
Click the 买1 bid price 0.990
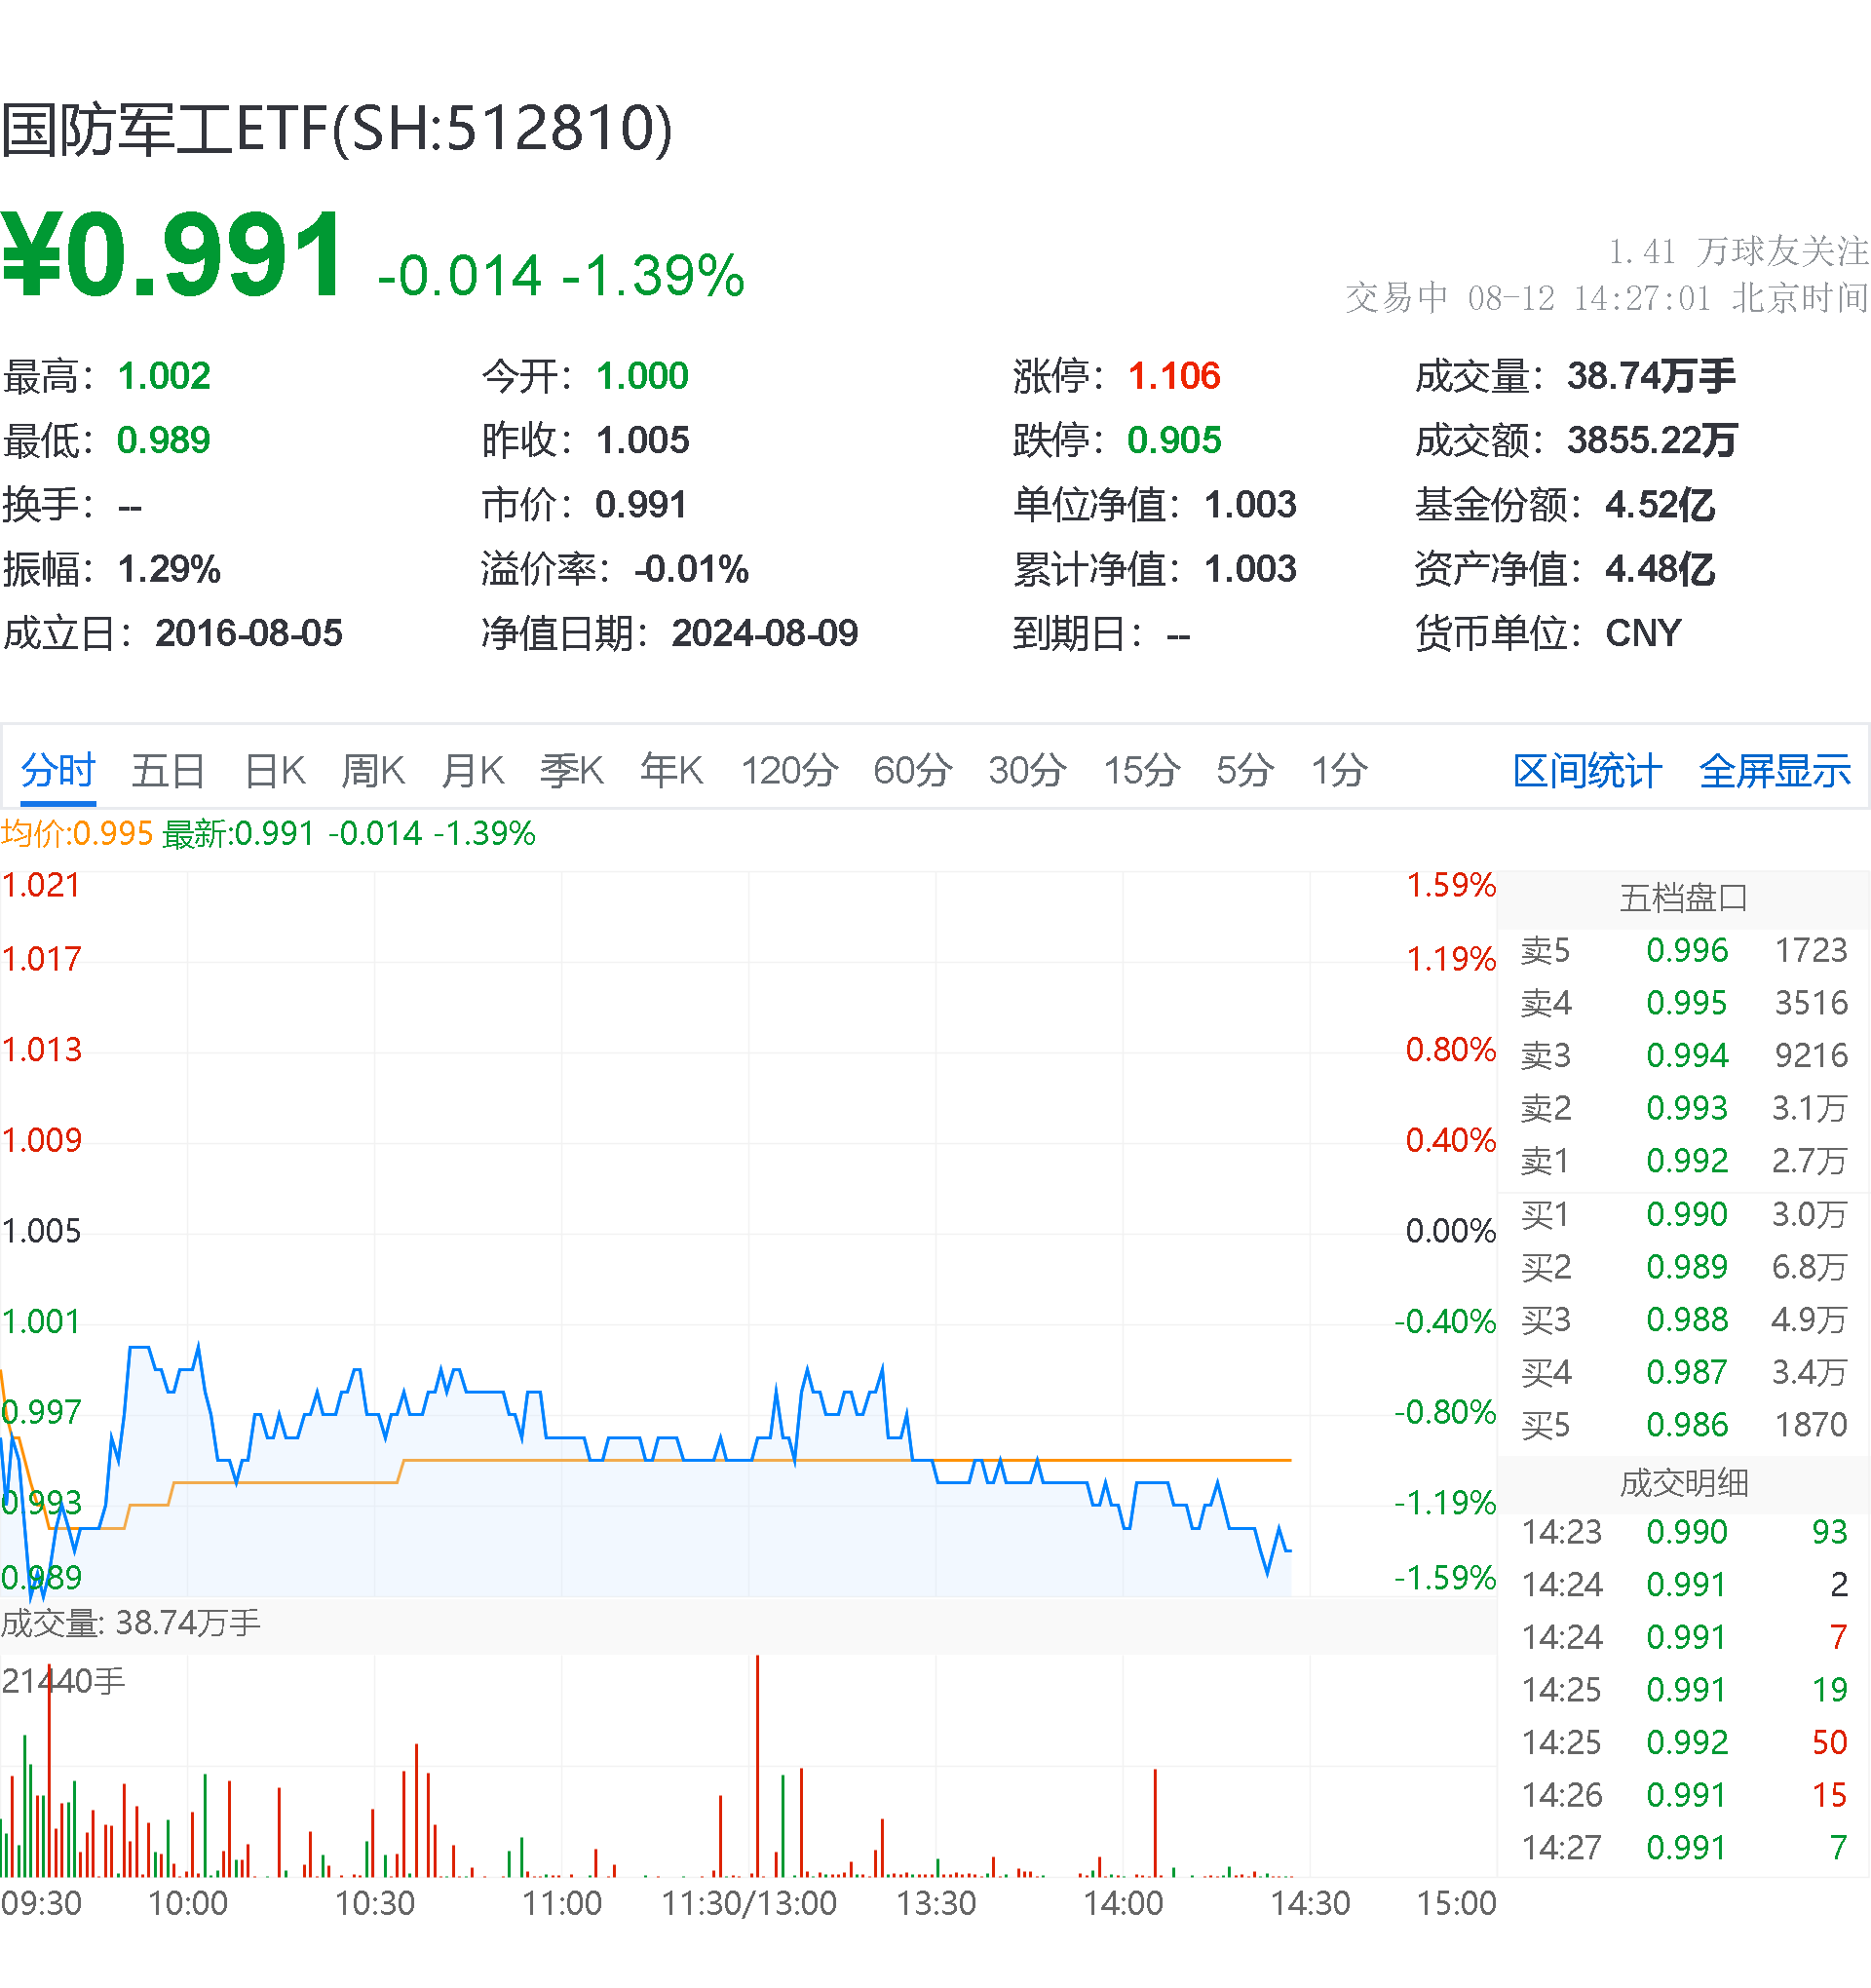tap(1689, 1215)
